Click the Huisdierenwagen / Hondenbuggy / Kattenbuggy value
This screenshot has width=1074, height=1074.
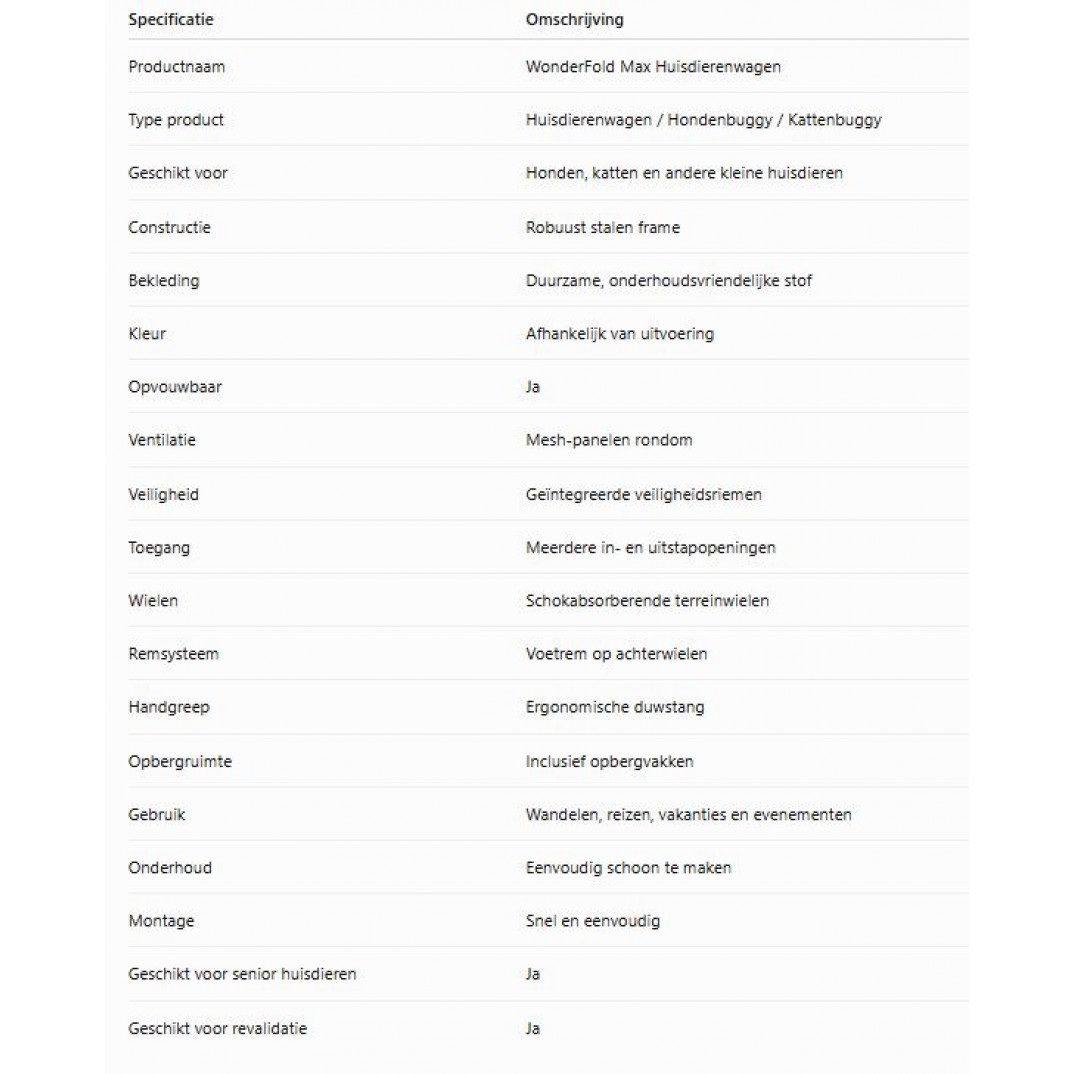(x=703, y=120)
